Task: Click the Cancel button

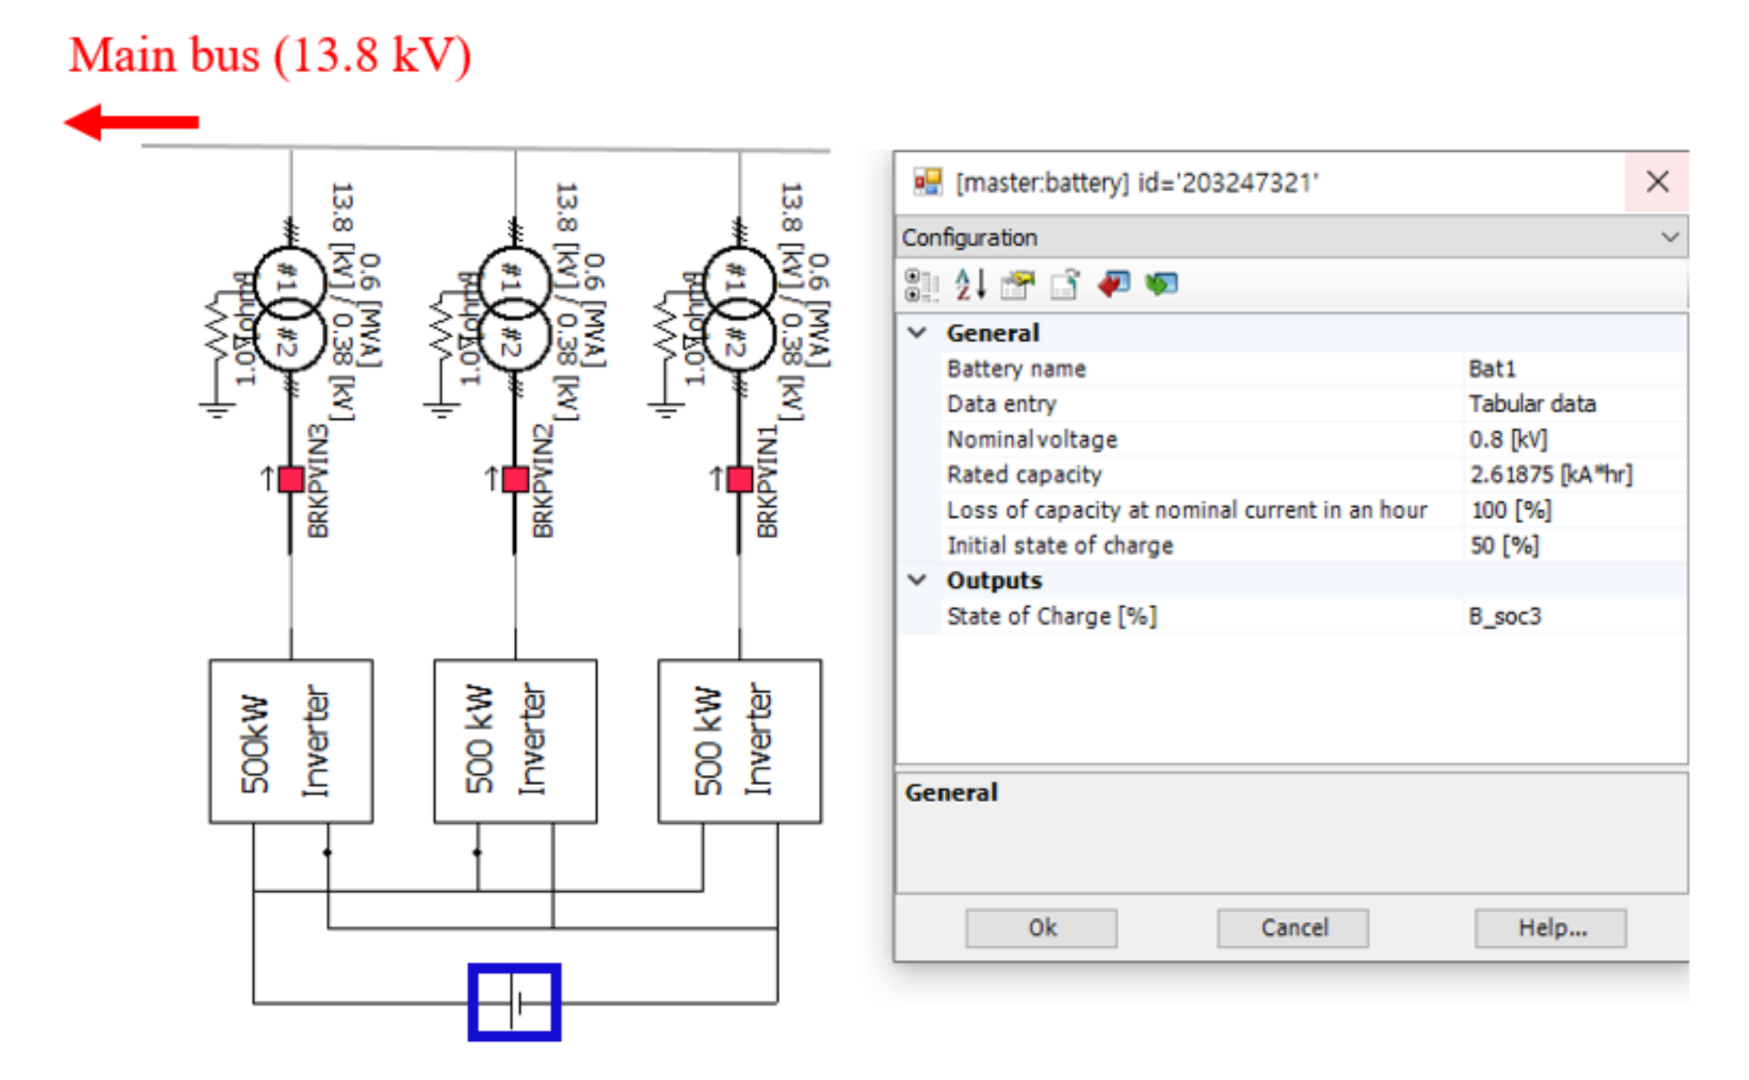Action: pos(1293,928)
